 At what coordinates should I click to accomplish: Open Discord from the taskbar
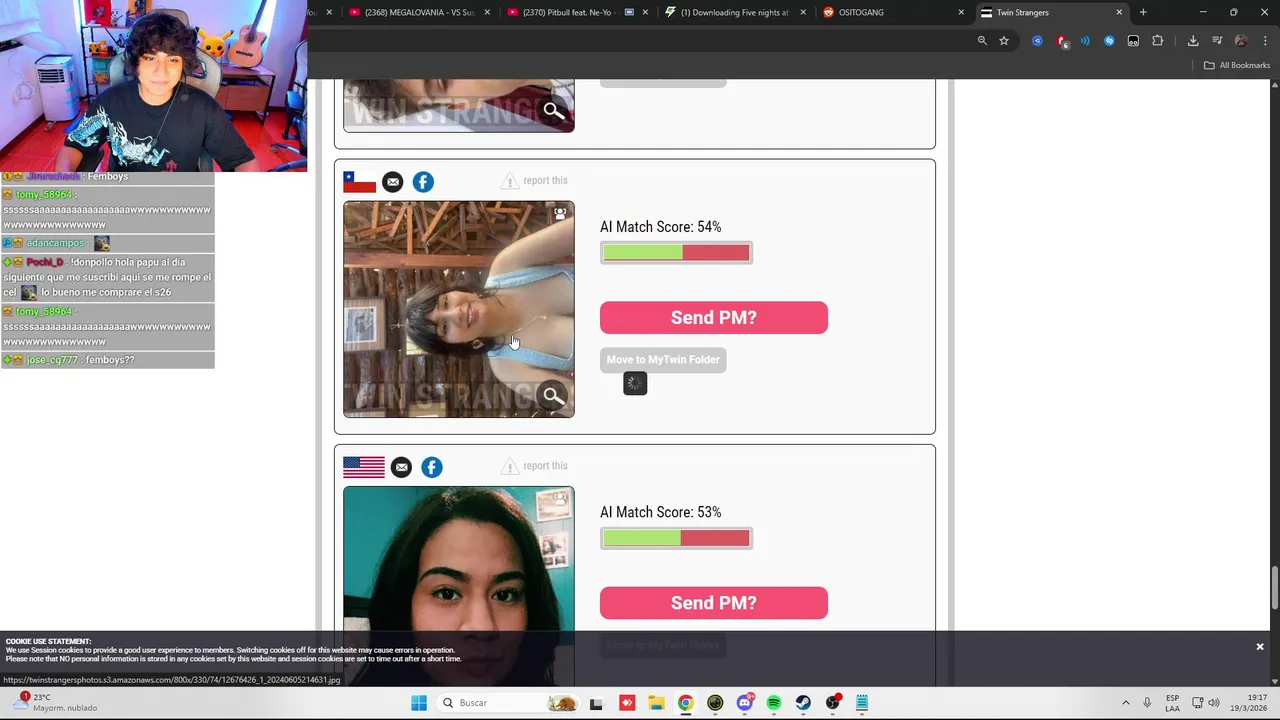point(744,703)
